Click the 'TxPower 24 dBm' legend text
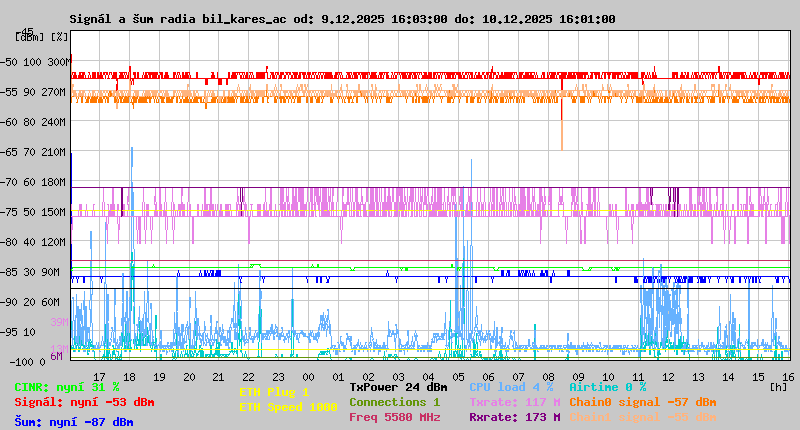Image resolution: width=800 pixels, height=430 pixels. coord(398,387)
